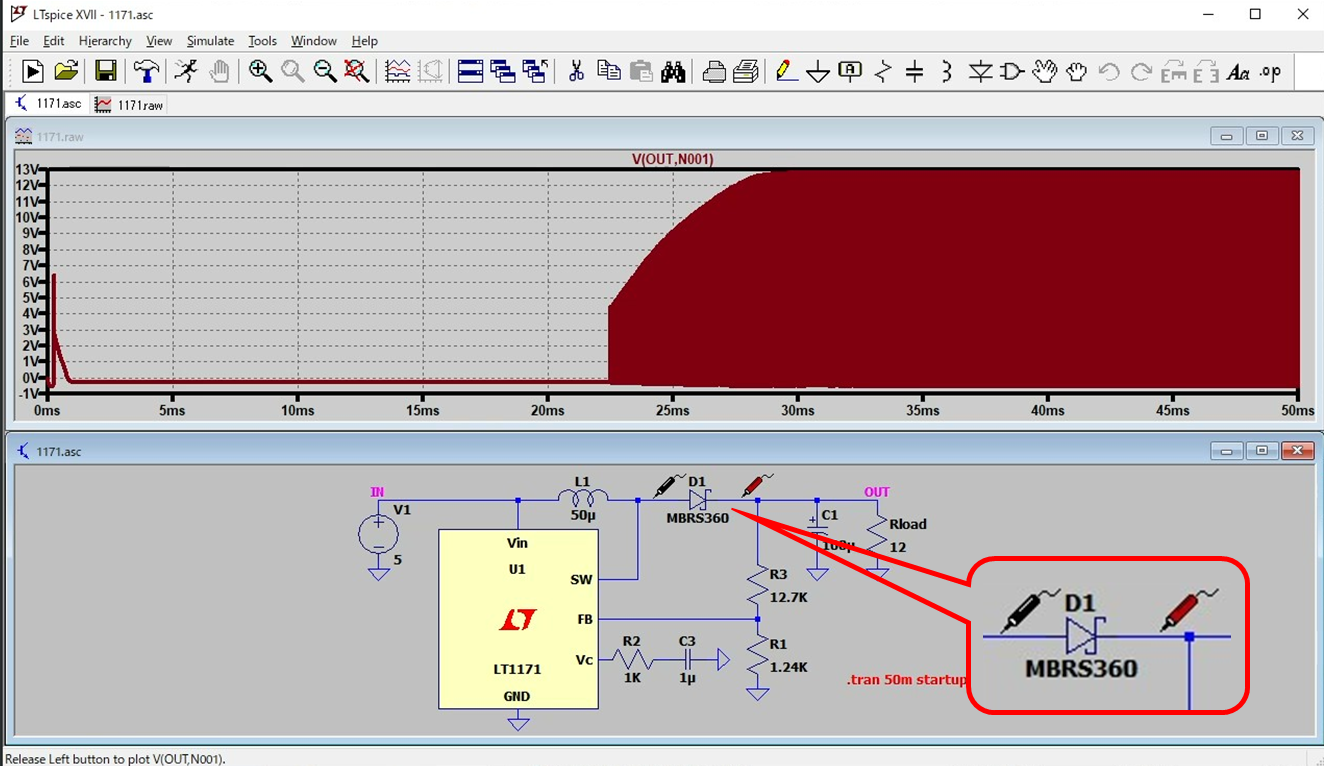This screenshot has width=1324, height=766.
Task: Open Find with the binoculars icon
Action: [x=673, y=71]
